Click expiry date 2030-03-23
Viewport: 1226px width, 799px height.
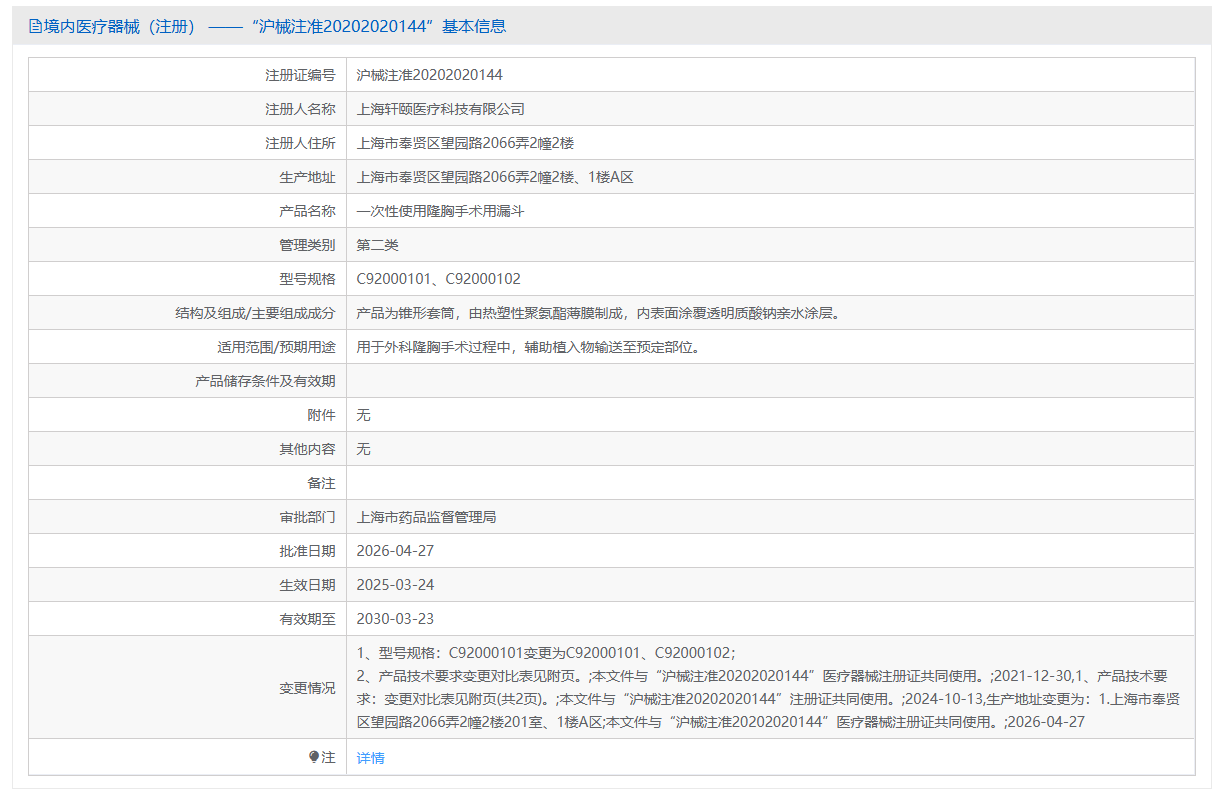[x=395, y=619]
